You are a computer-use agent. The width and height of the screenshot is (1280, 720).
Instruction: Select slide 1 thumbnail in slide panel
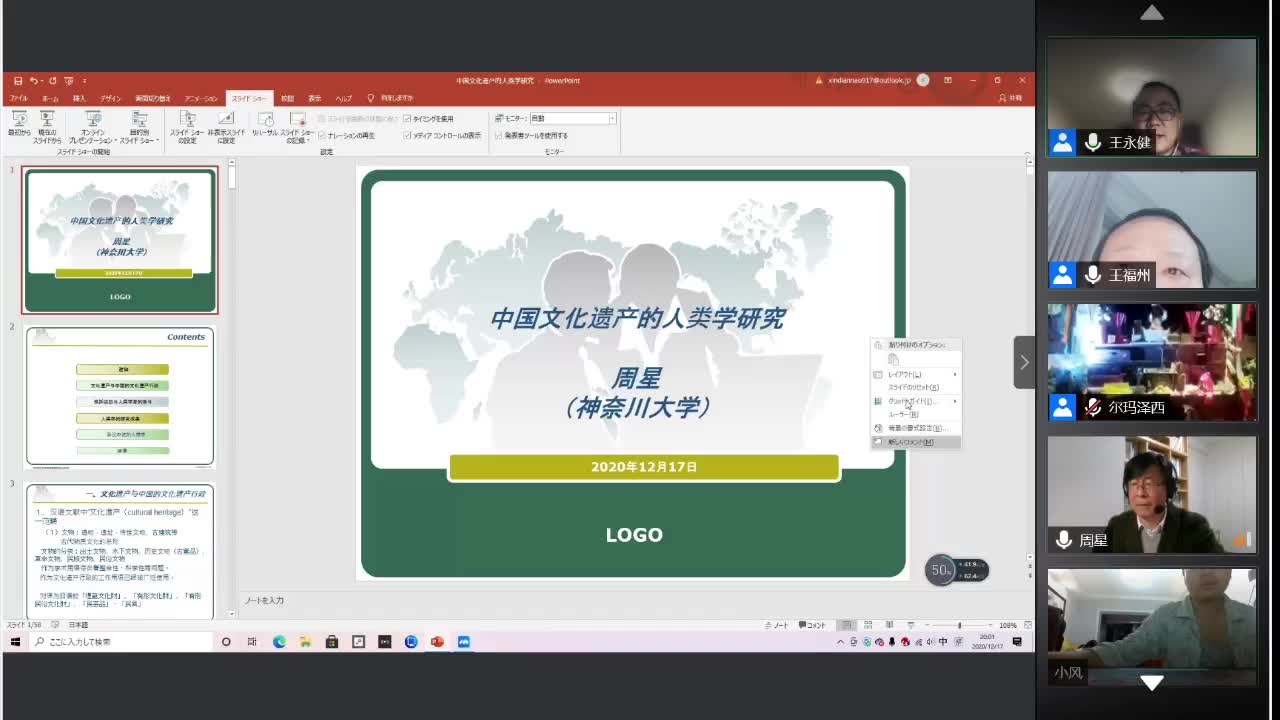(x=119, y=240)
